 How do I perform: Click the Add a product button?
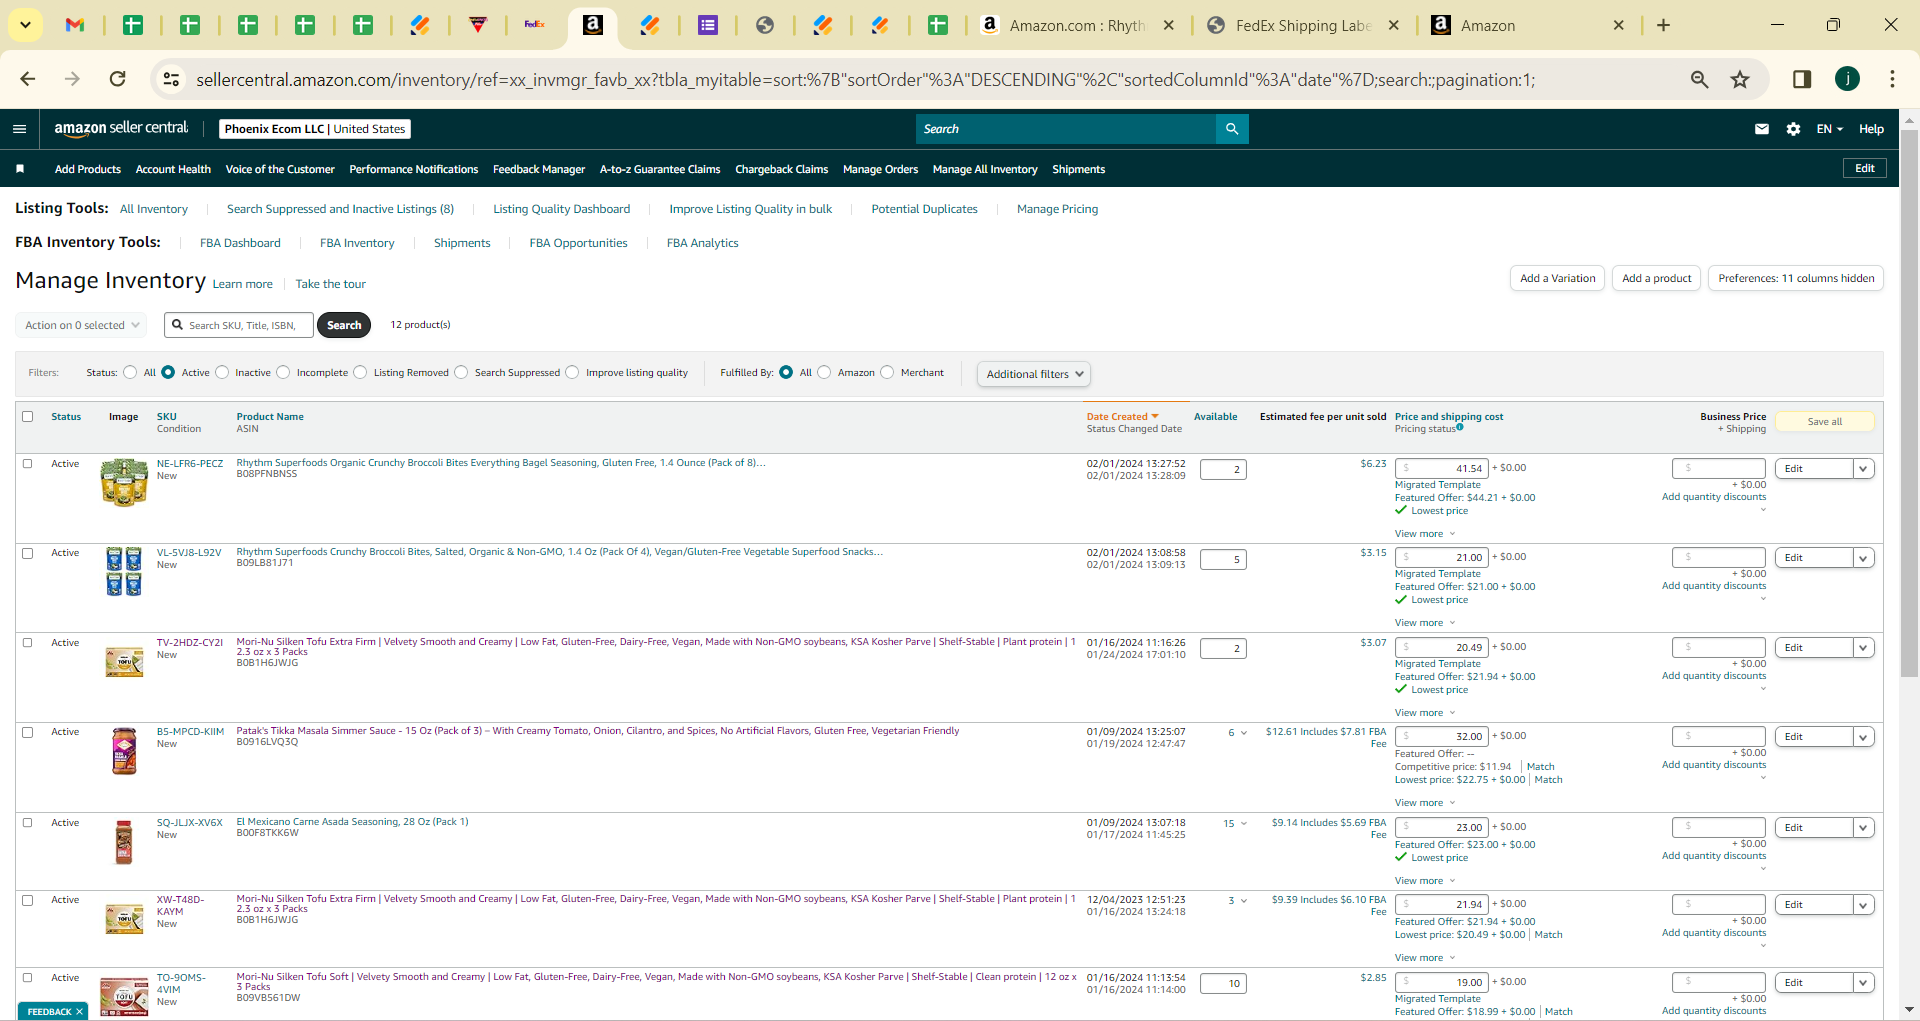pos(1656,278)
